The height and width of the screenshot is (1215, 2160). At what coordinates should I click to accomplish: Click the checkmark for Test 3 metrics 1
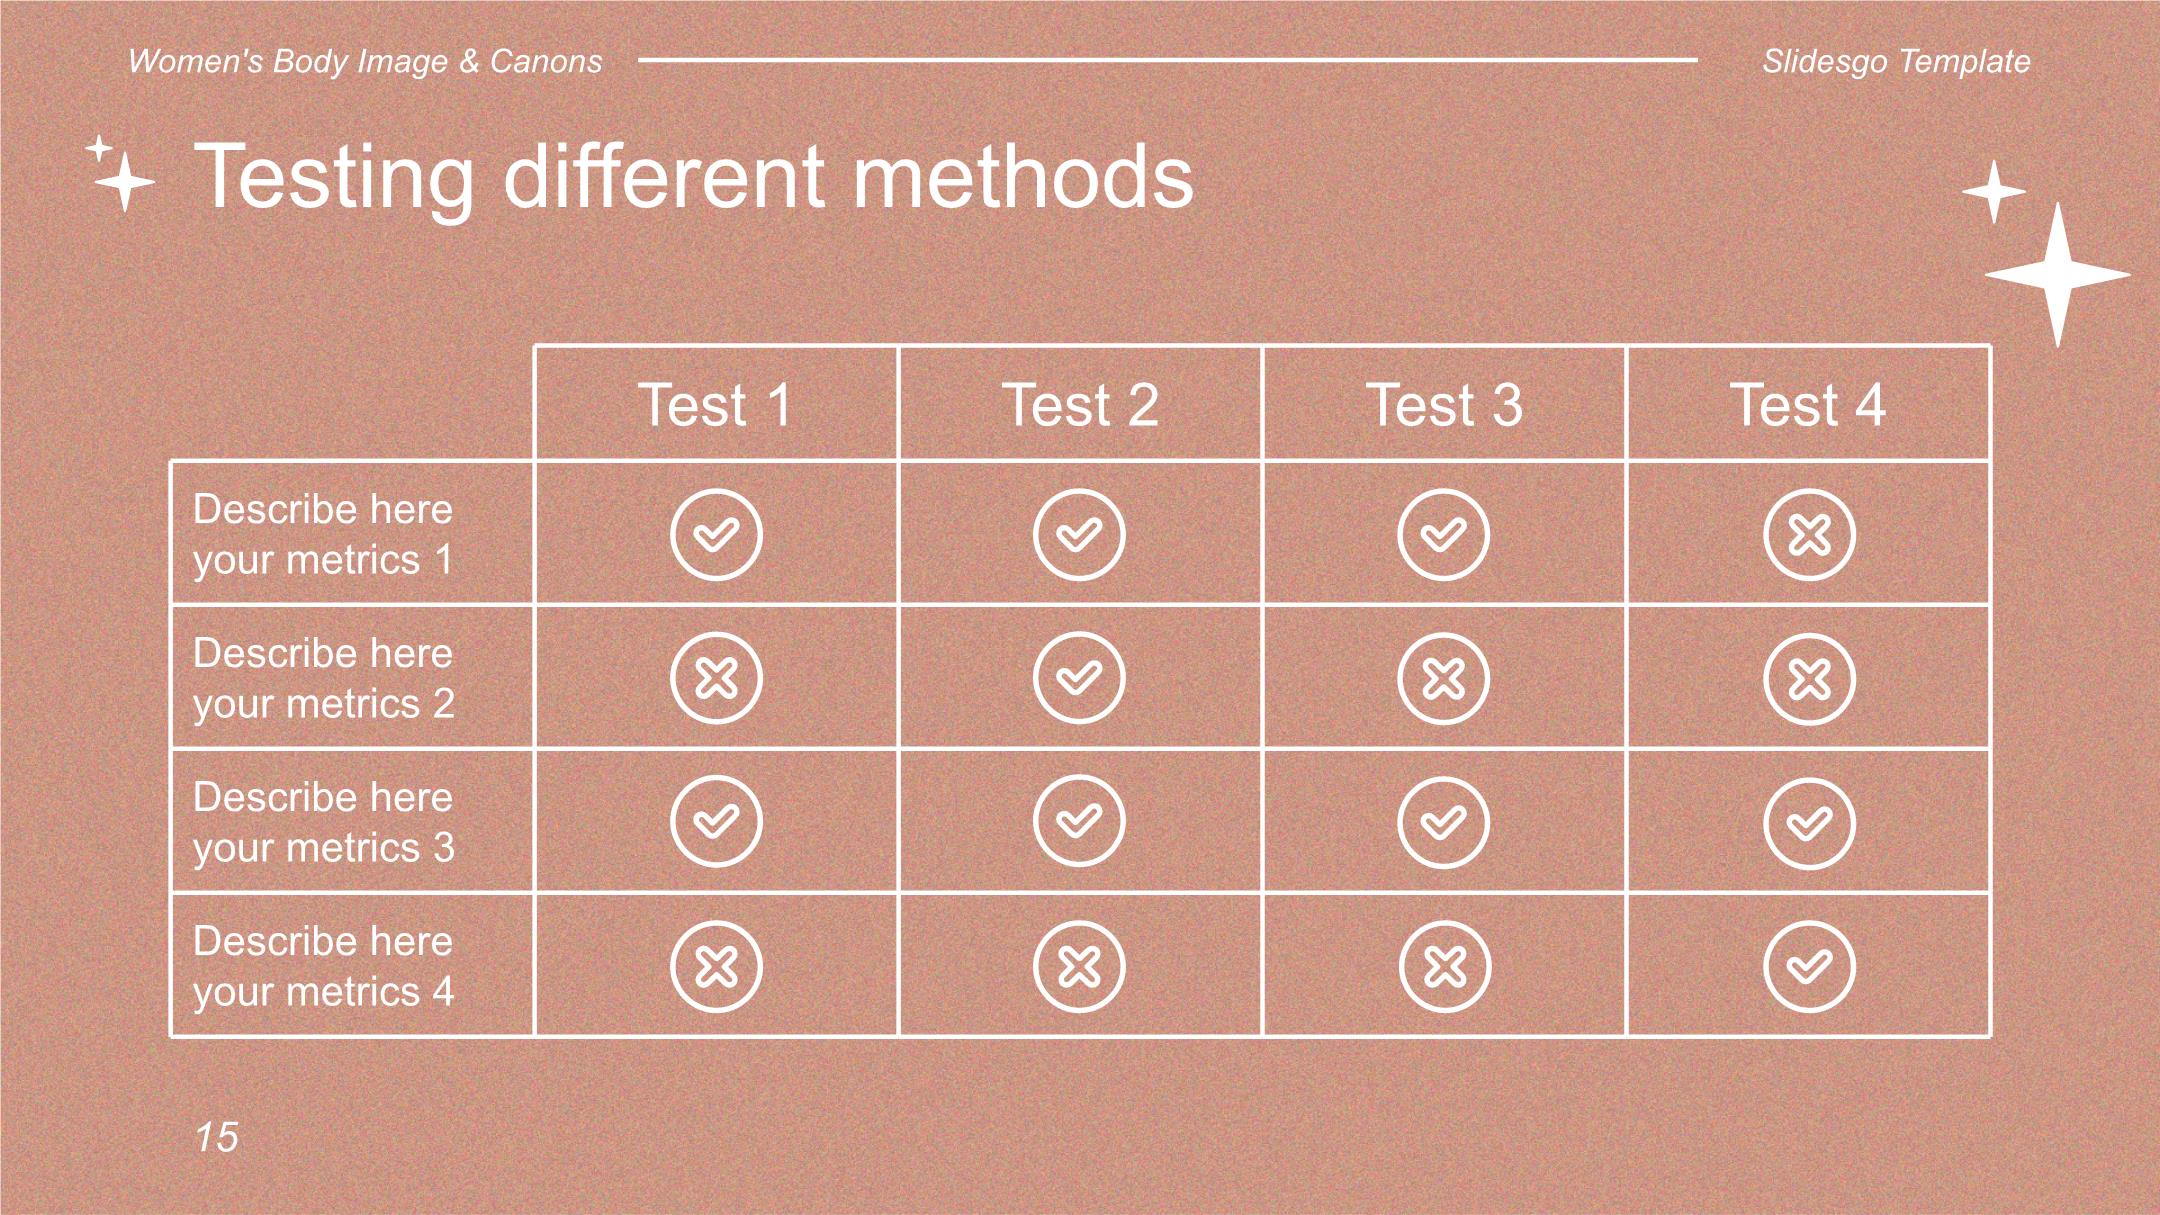1443,535
